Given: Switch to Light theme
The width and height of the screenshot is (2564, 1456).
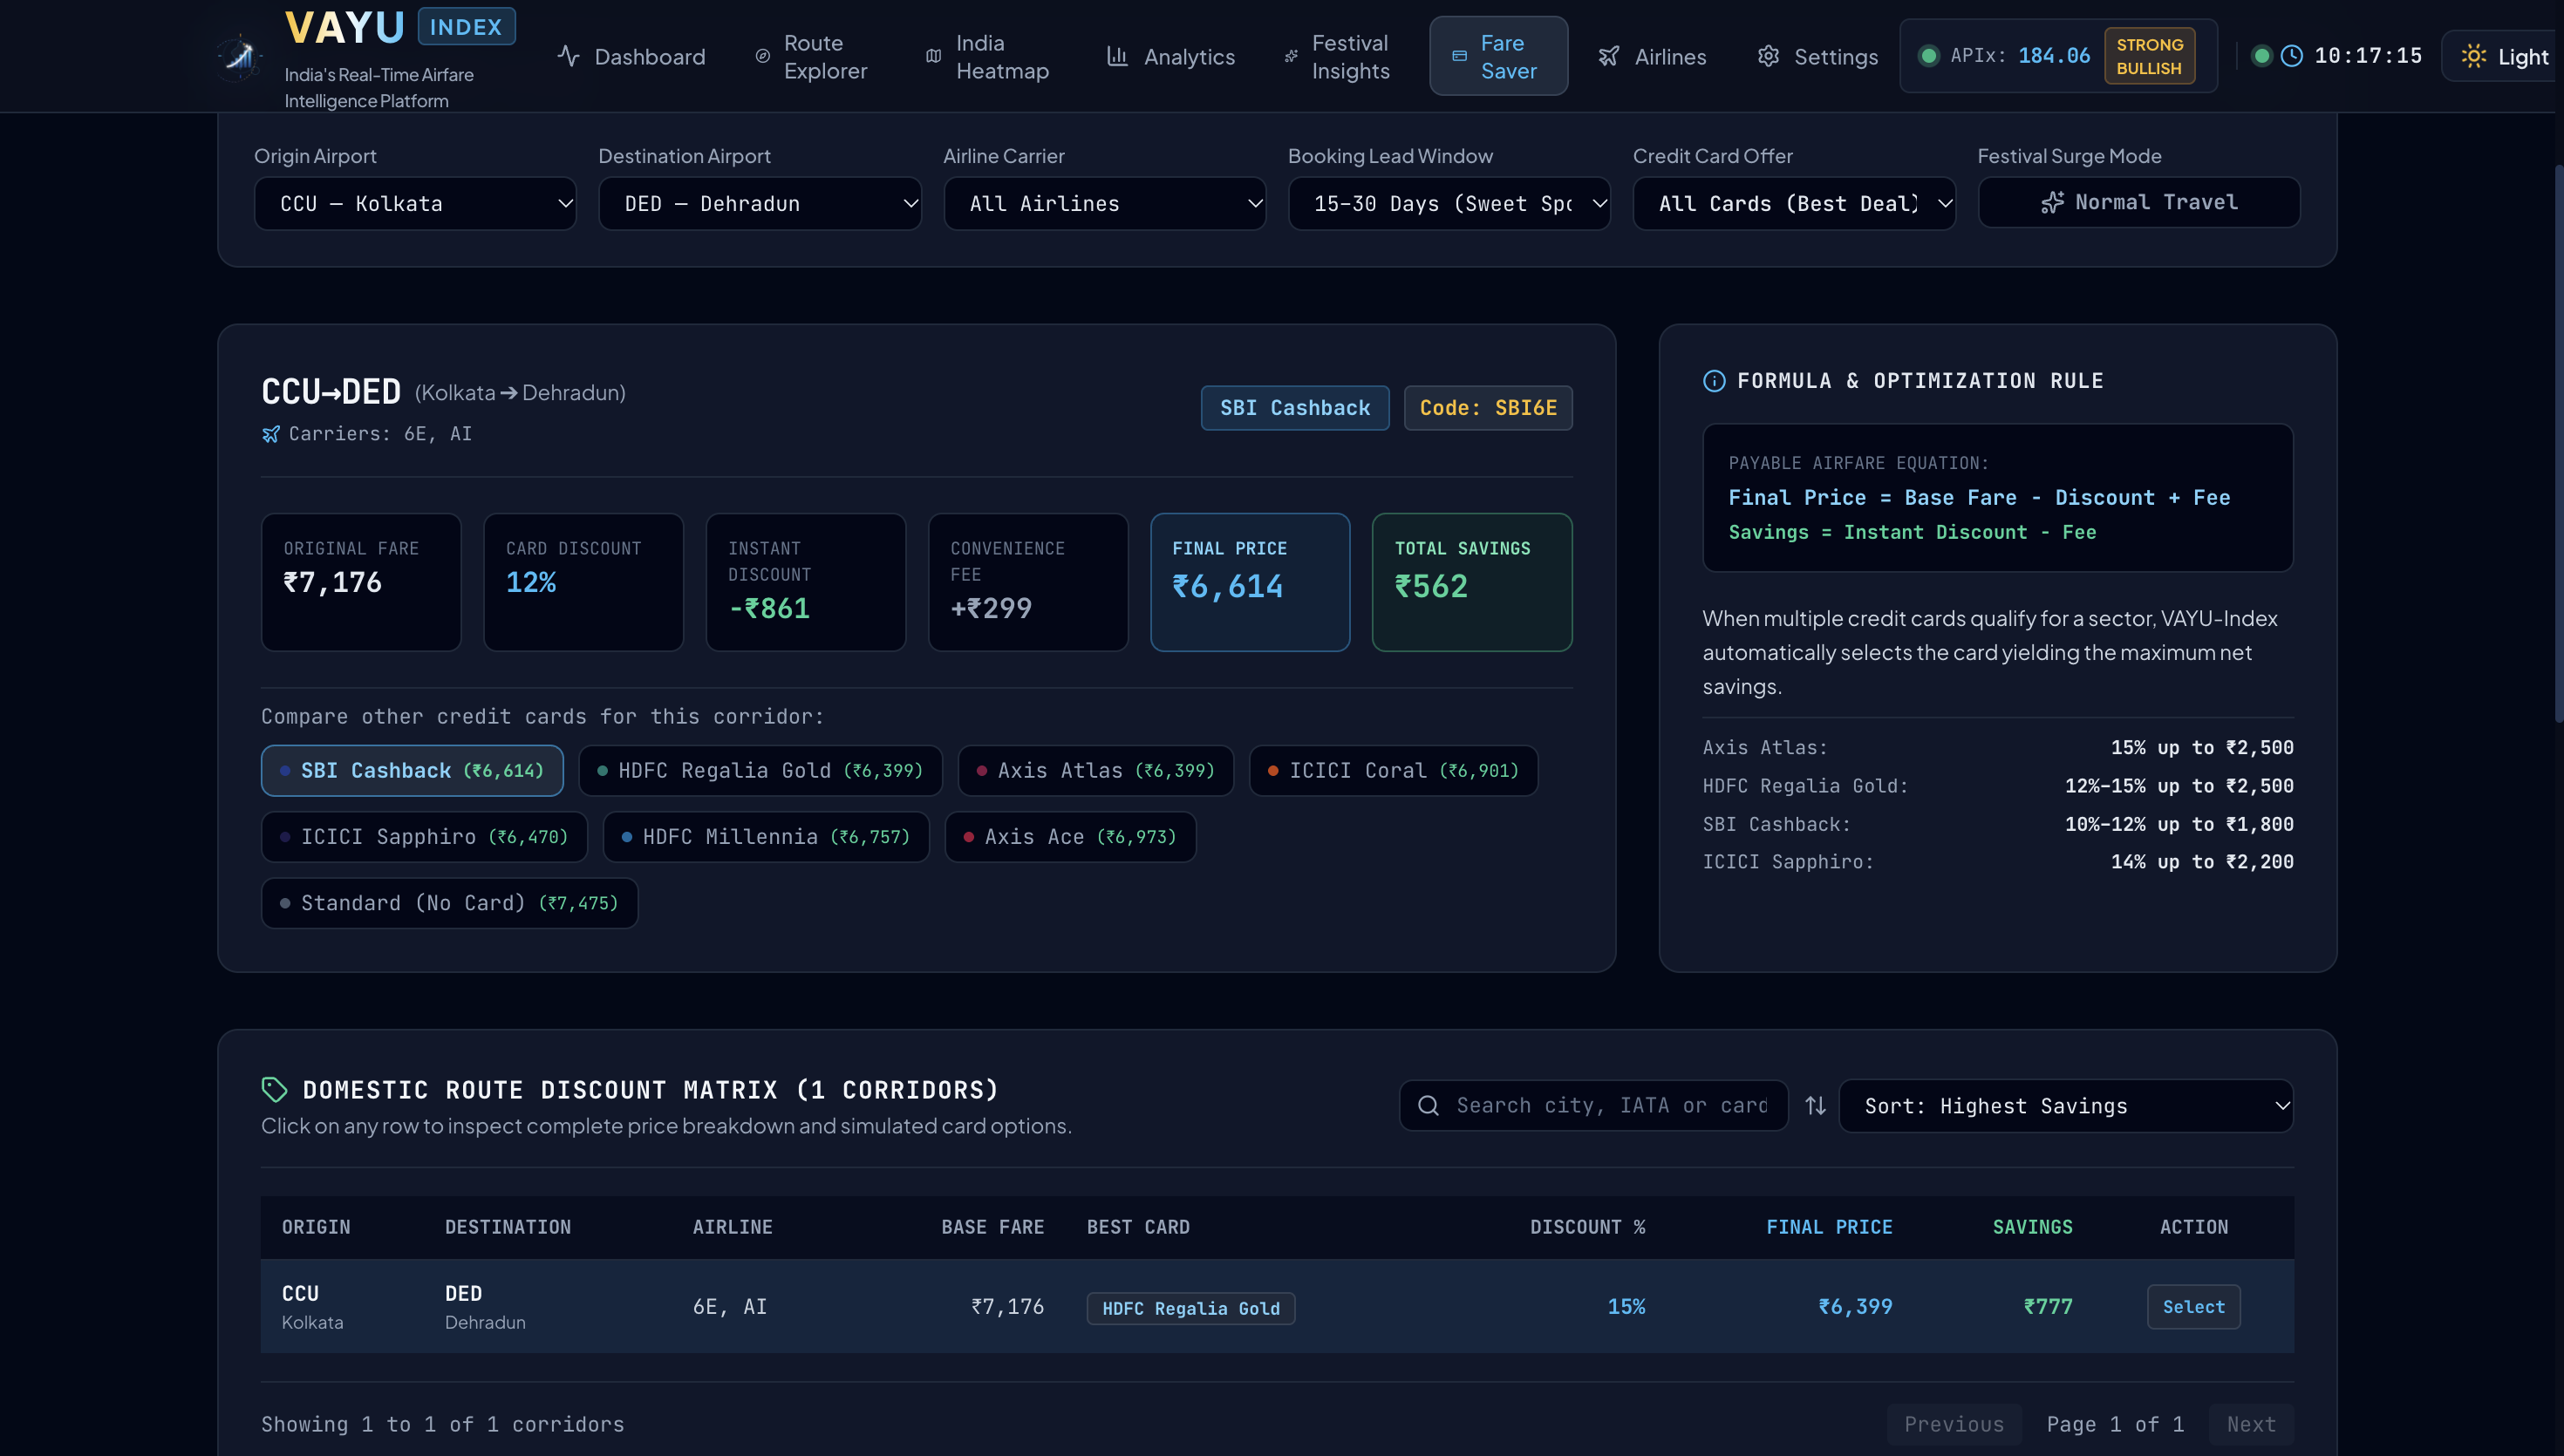Looking at the screenshot, I should click(2503, 56).
